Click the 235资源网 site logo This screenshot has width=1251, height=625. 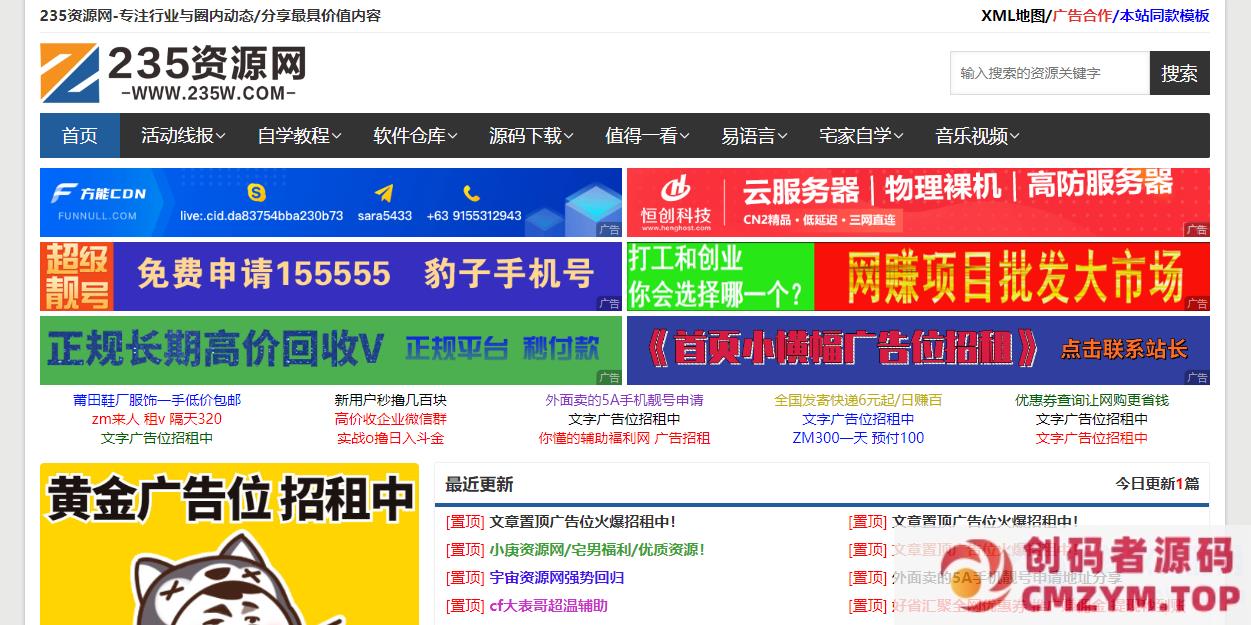[x=173, y=73]
